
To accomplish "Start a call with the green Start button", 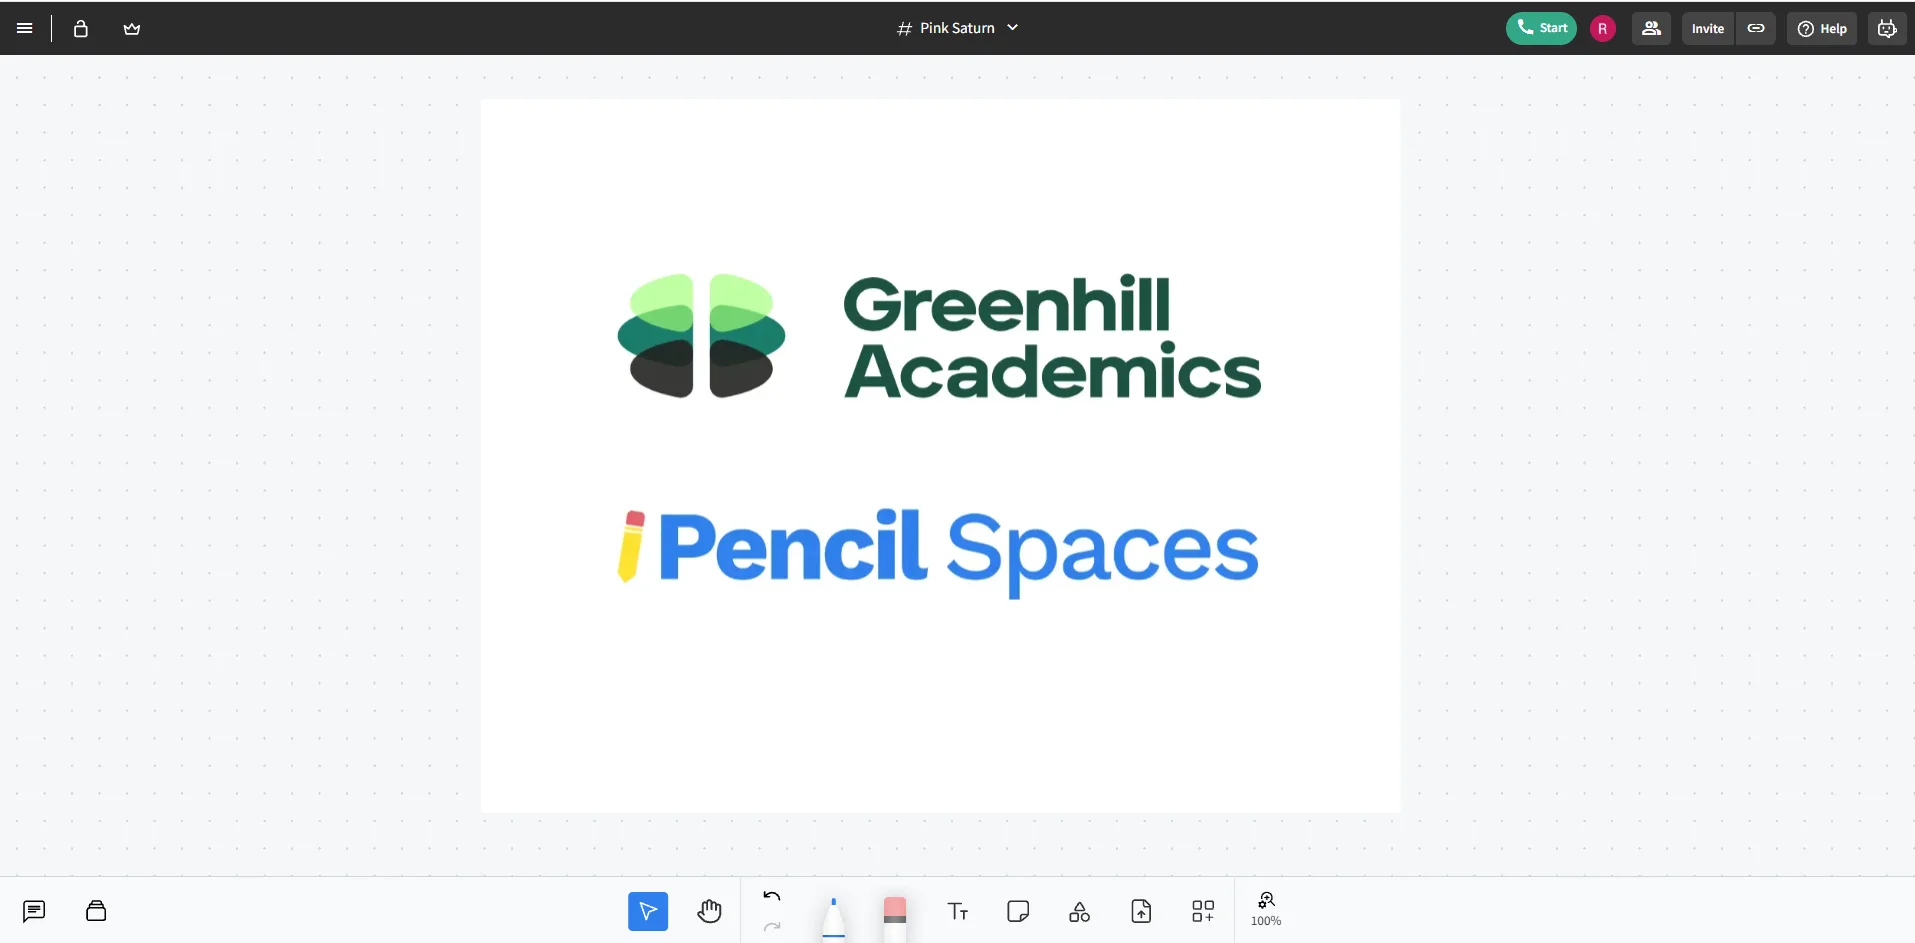I will pos(1541,28).
